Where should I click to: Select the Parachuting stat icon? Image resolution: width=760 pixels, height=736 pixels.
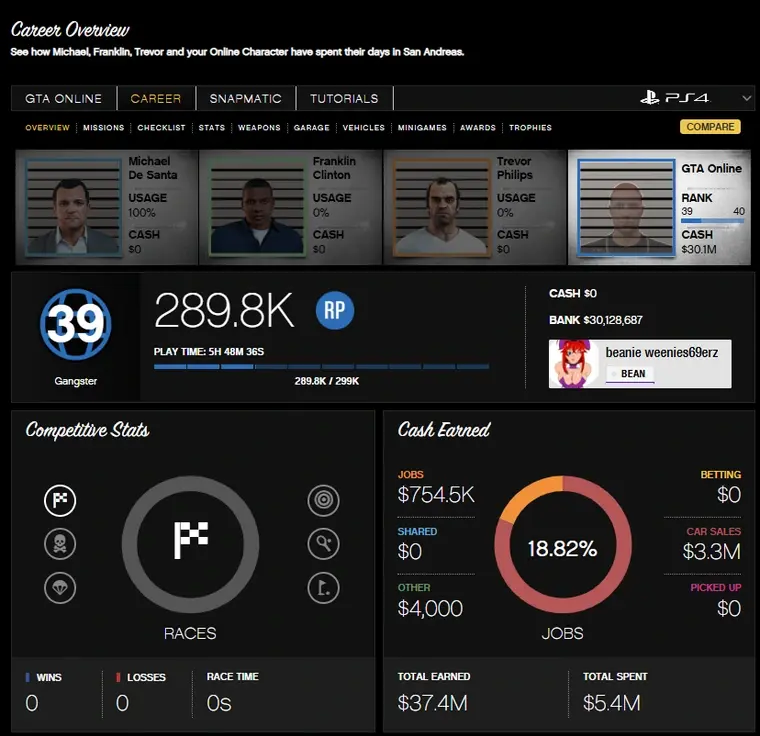point(60,588)
